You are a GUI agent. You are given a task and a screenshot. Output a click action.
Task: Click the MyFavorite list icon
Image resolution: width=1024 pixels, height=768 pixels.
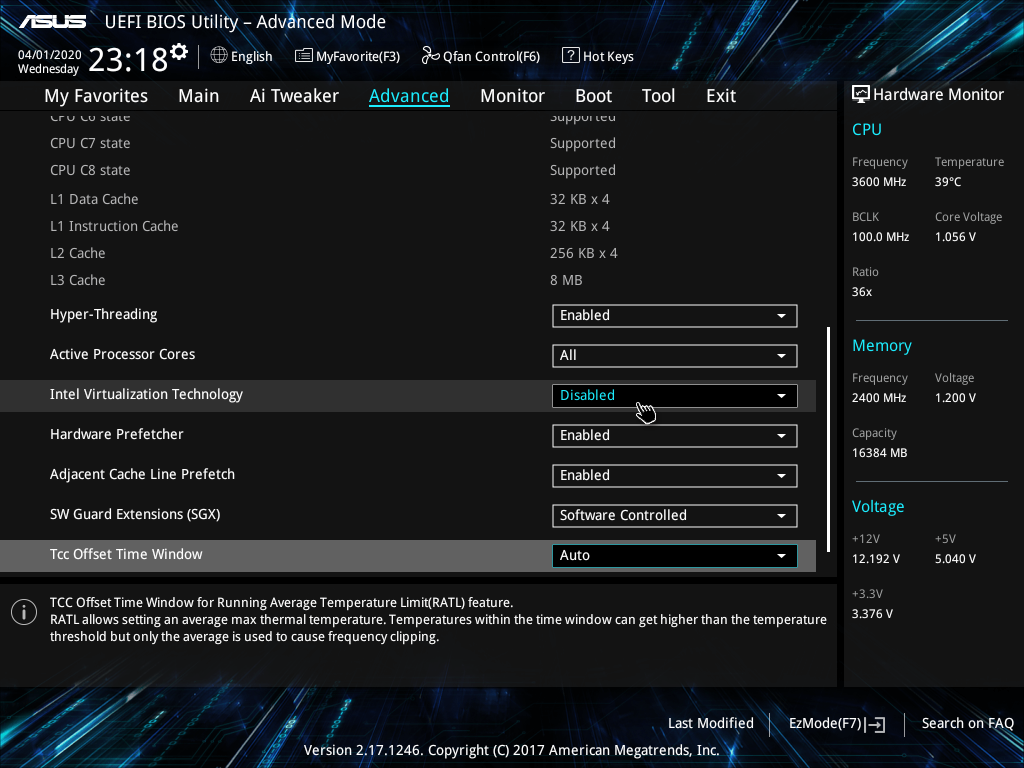pos(304,56)
